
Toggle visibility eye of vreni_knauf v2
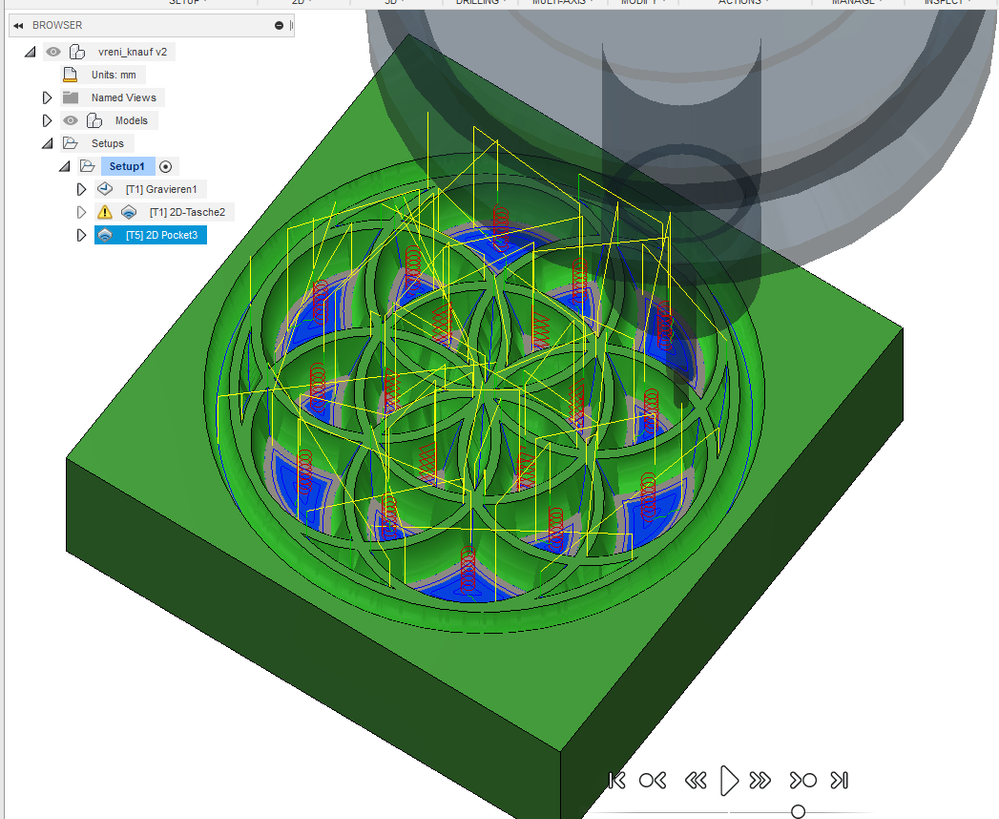pos(54,52)
